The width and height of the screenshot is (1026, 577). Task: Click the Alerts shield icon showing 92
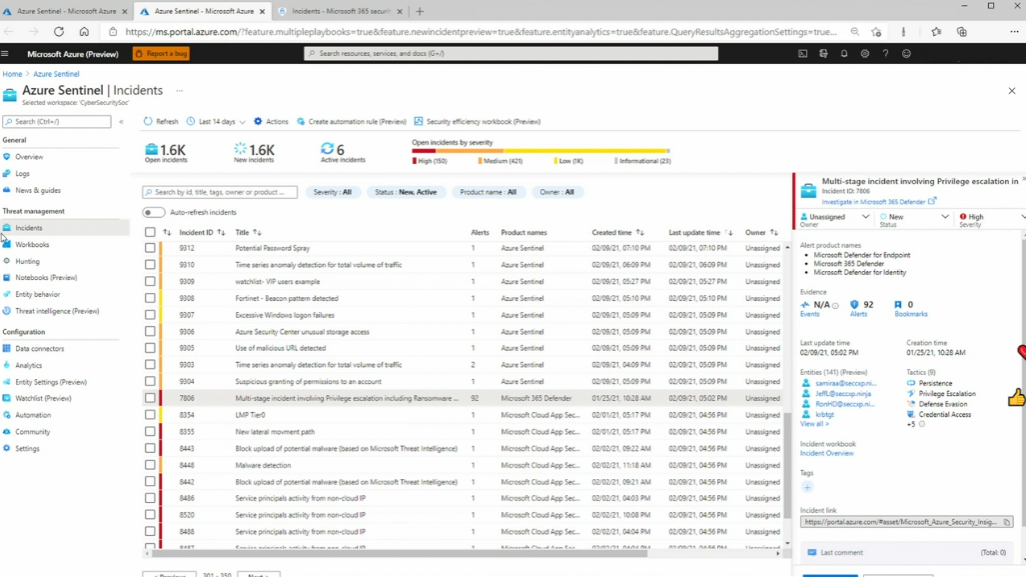pos(854,304)
